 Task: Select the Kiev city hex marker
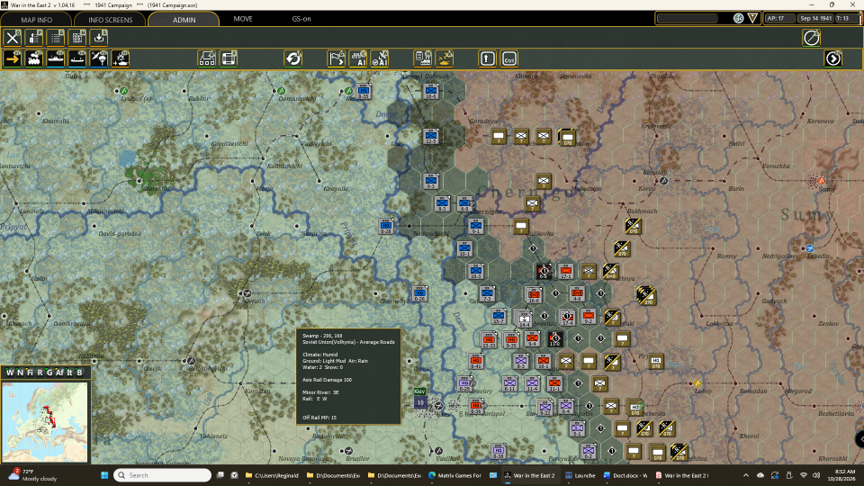420,402
